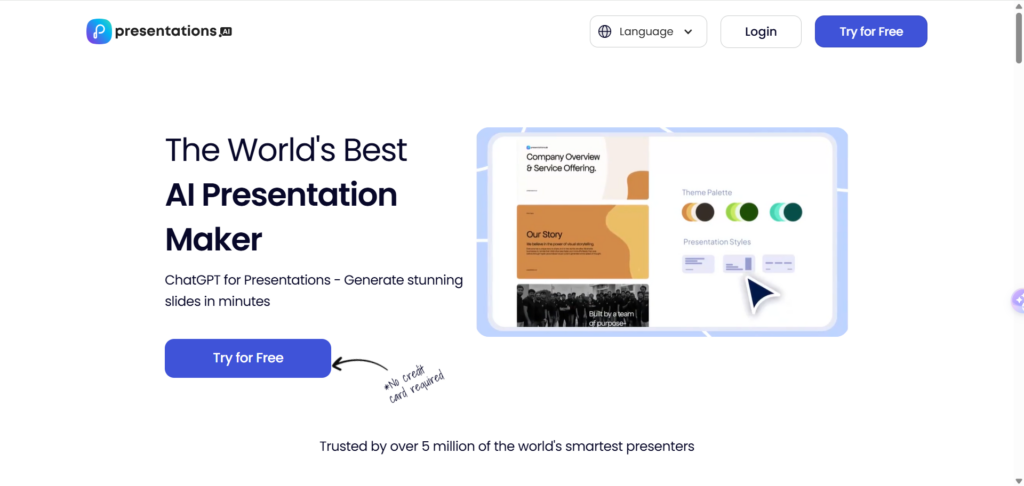Open the Language selector menu

coord(648,32)
